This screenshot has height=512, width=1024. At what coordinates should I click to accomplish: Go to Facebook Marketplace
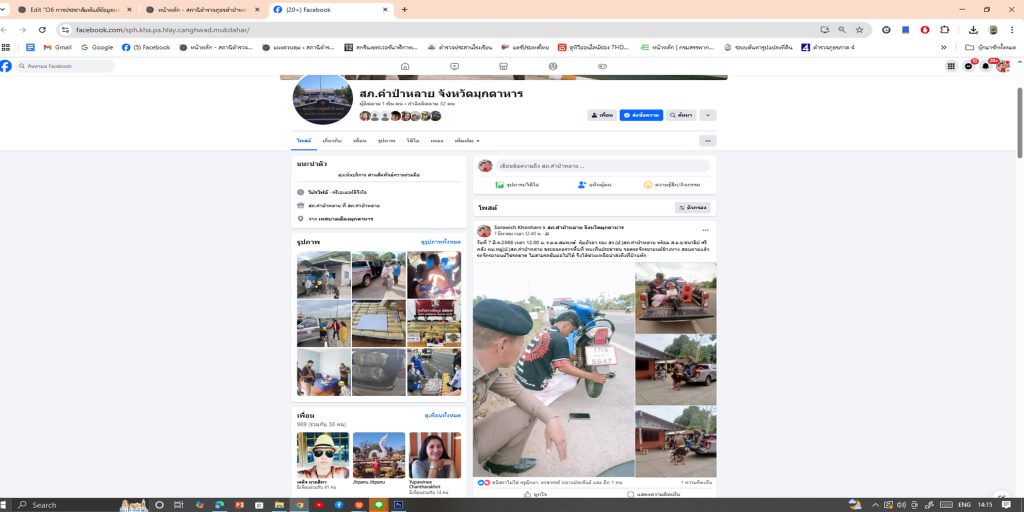[x=504, y=66]
